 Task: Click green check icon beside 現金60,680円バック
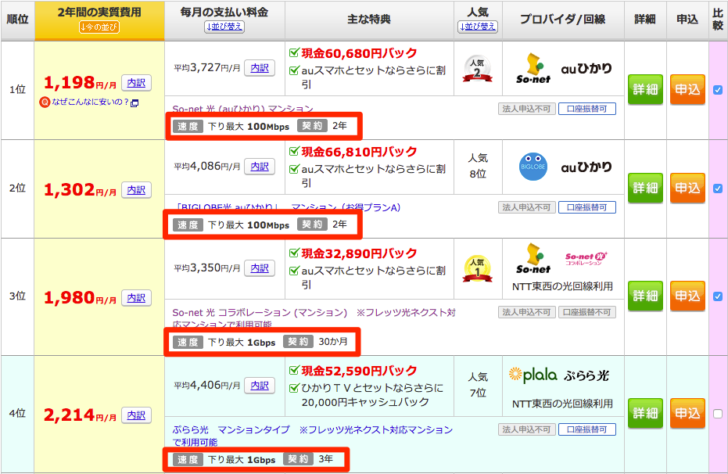point(294,52)
